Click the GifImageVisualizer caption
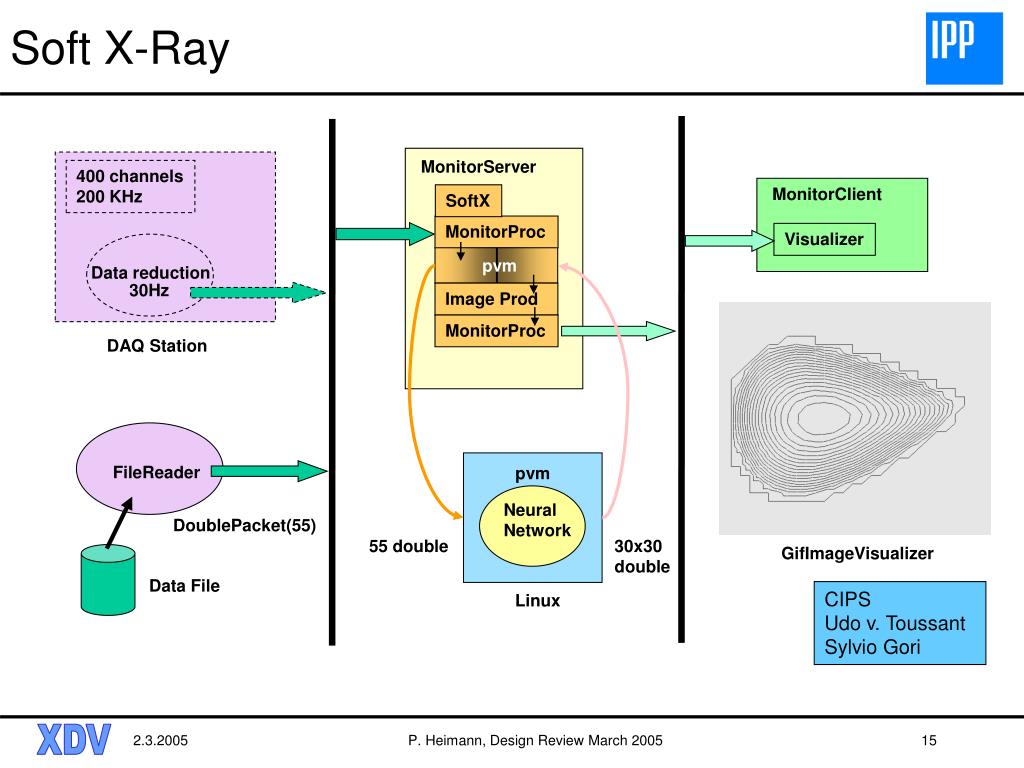Viewport: 1024px width, 768px height. 857,554
